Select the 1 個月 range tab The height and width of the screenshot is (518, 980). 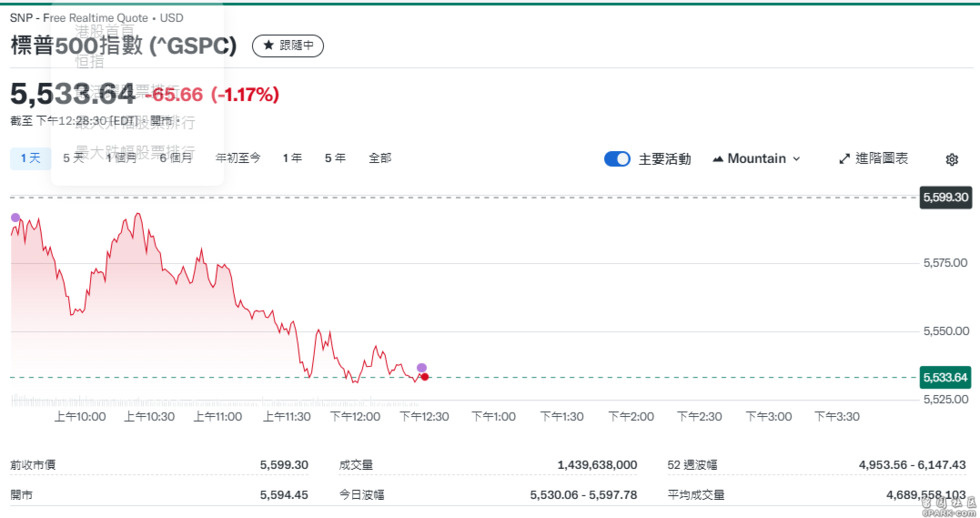pos(121,158)
